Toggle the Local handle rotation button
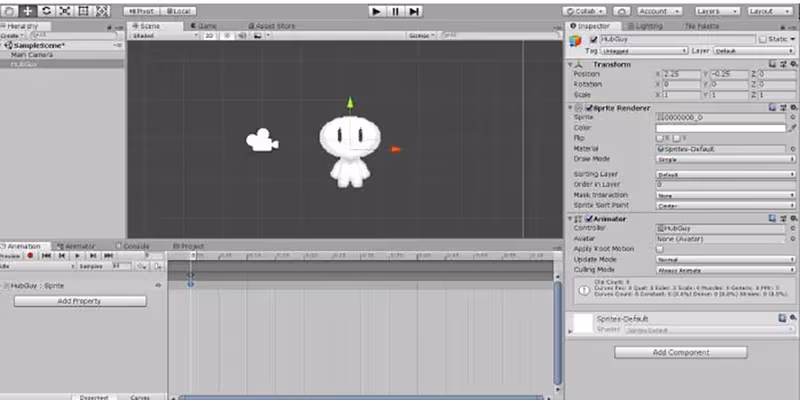Viewport: 800px width, 400px height. pos(179,11)
